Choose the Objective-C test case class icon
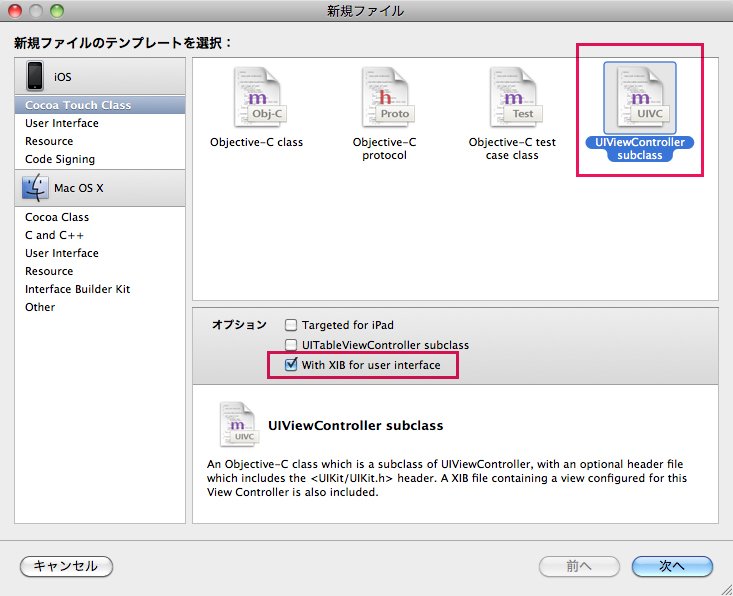 point(516,97)
